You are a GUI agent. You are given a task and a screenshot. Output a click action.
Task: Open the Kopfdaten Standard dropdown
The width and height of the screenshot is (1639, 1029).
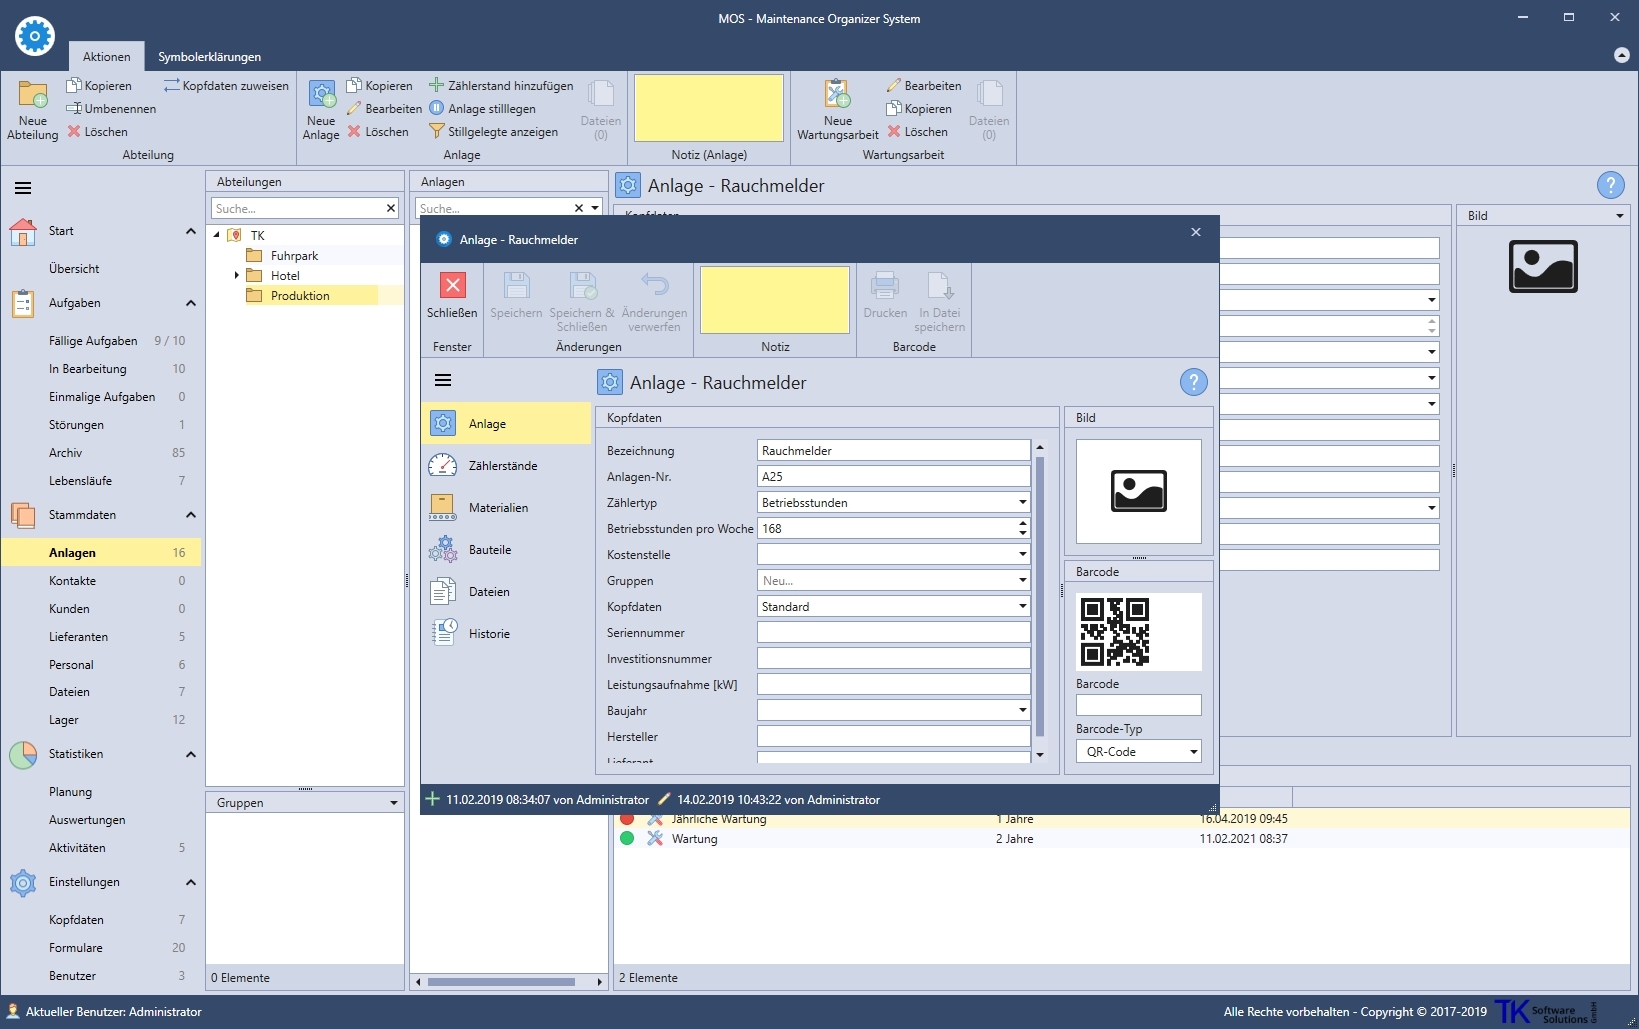1022,607
